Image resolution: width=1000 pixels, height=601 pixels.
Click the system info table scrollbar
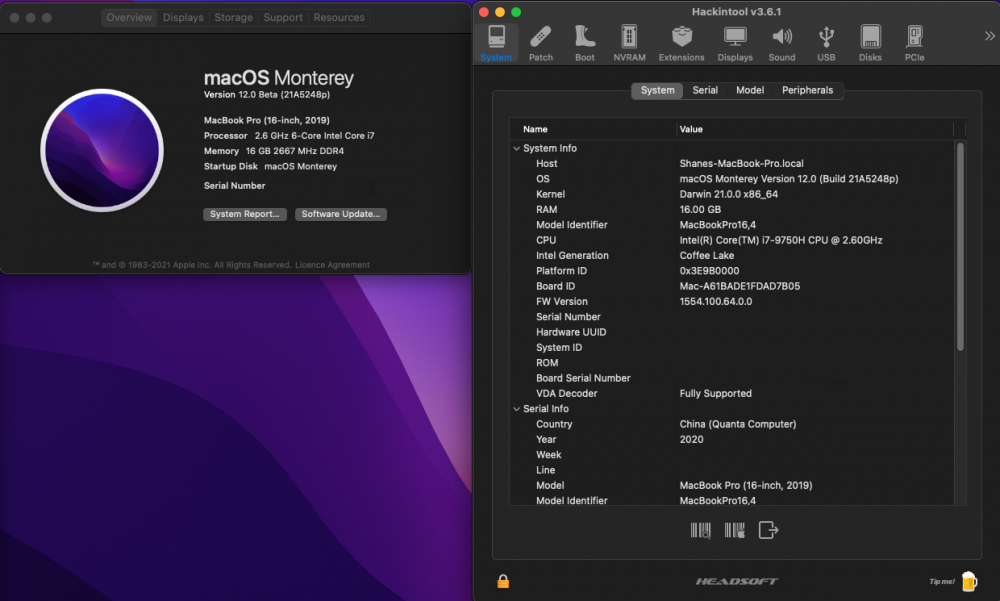tap(960, 246)
